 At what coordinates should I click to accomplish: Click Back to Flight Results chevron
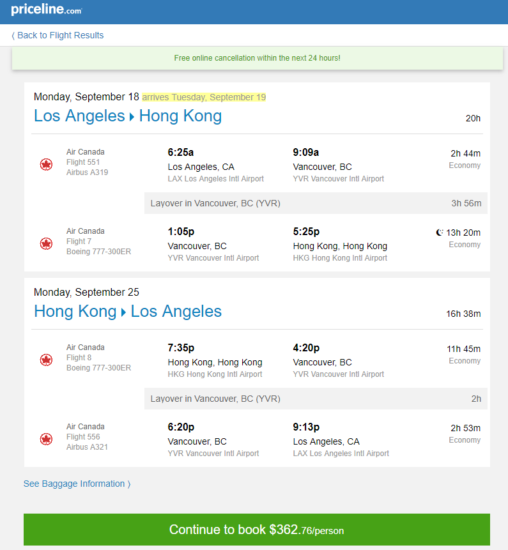[x=13, y=35]
